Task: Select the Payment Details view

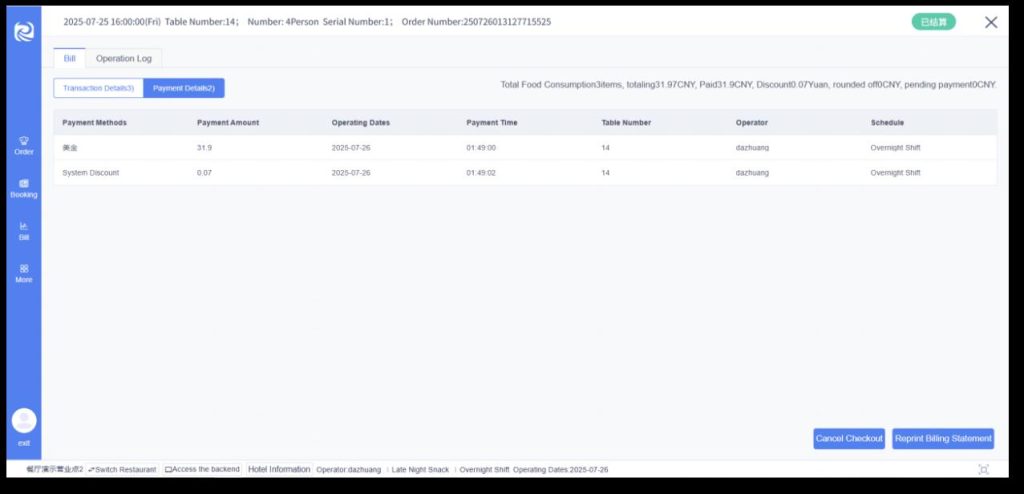Action: click(184, 88)
